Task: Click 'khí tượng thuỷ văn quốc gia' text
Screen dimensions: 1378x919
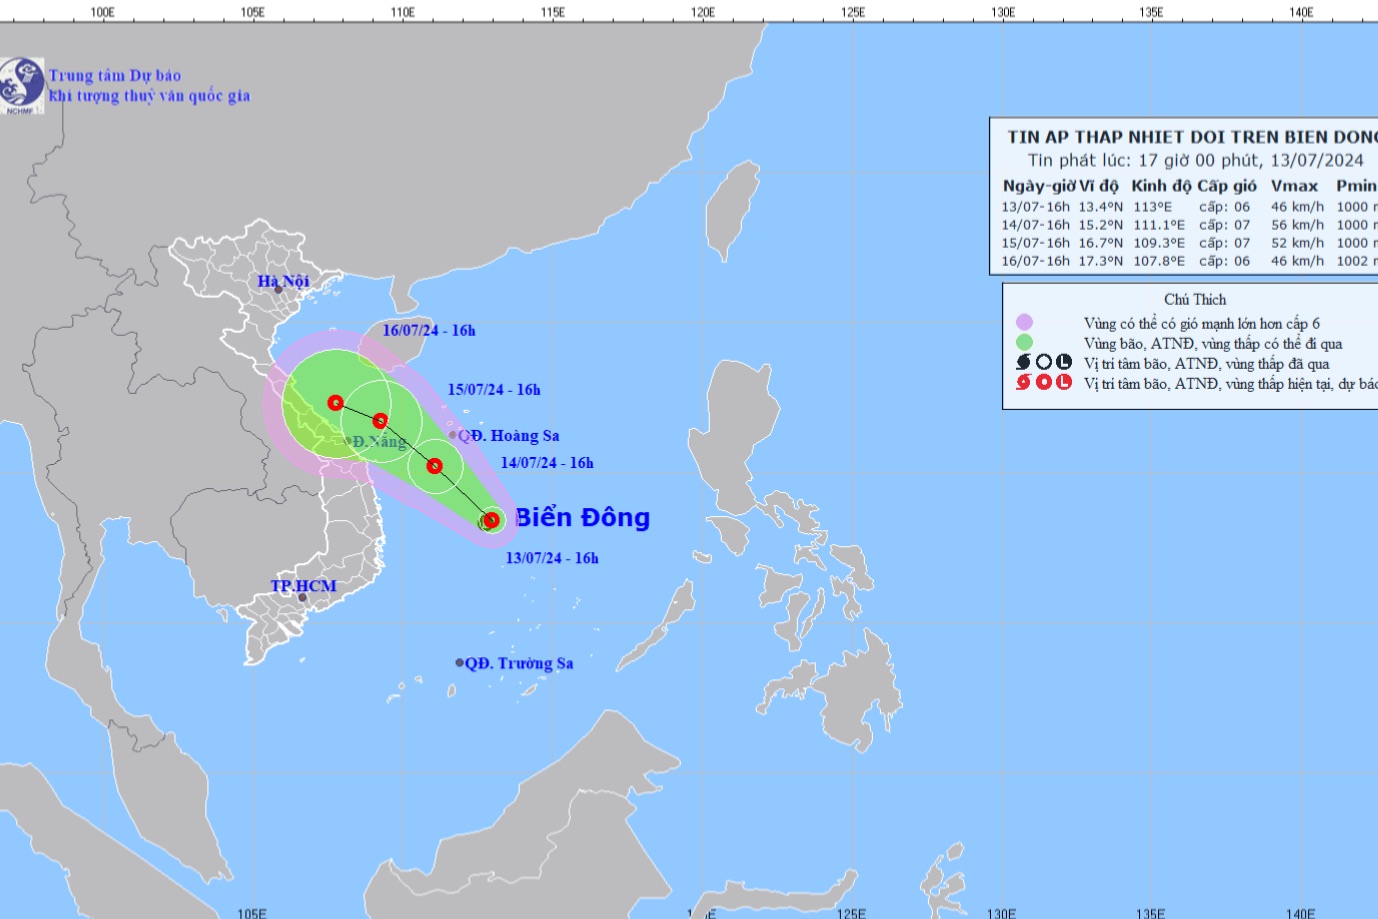Action: click(x=149, y=96)
